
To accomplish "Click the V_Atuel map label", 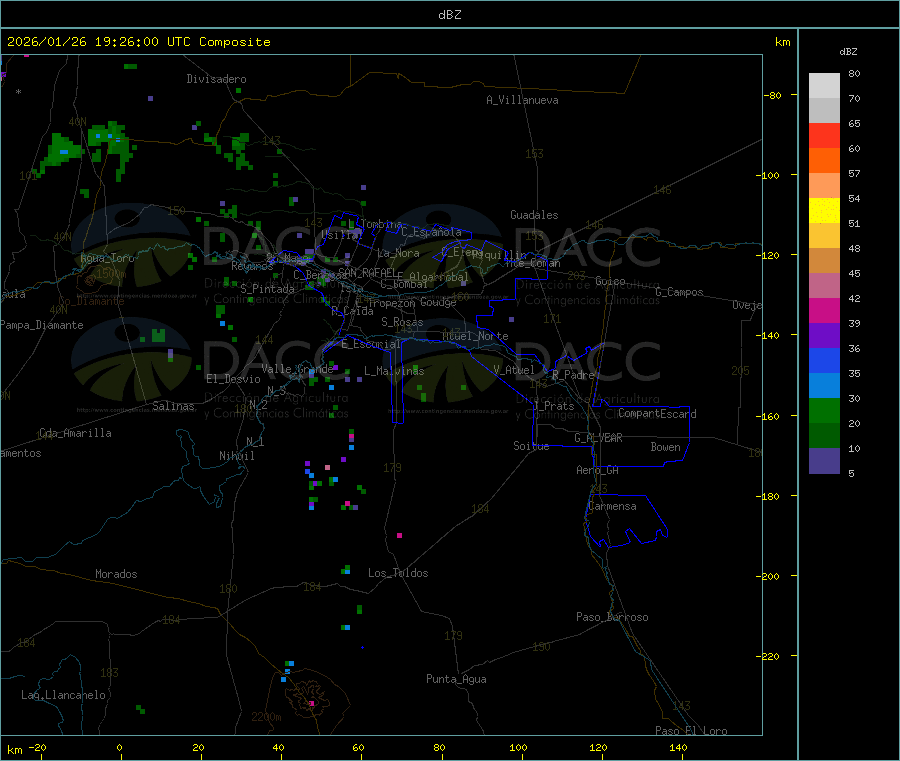I will (x=514, y=370).
